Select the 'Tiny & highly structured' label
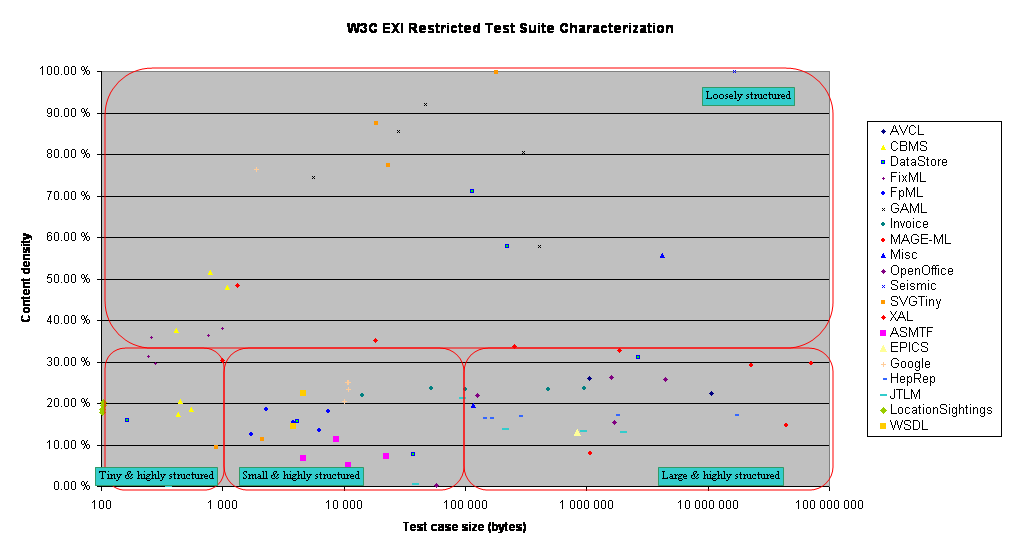The image size is (1020, 553). [x=156, y=475]
